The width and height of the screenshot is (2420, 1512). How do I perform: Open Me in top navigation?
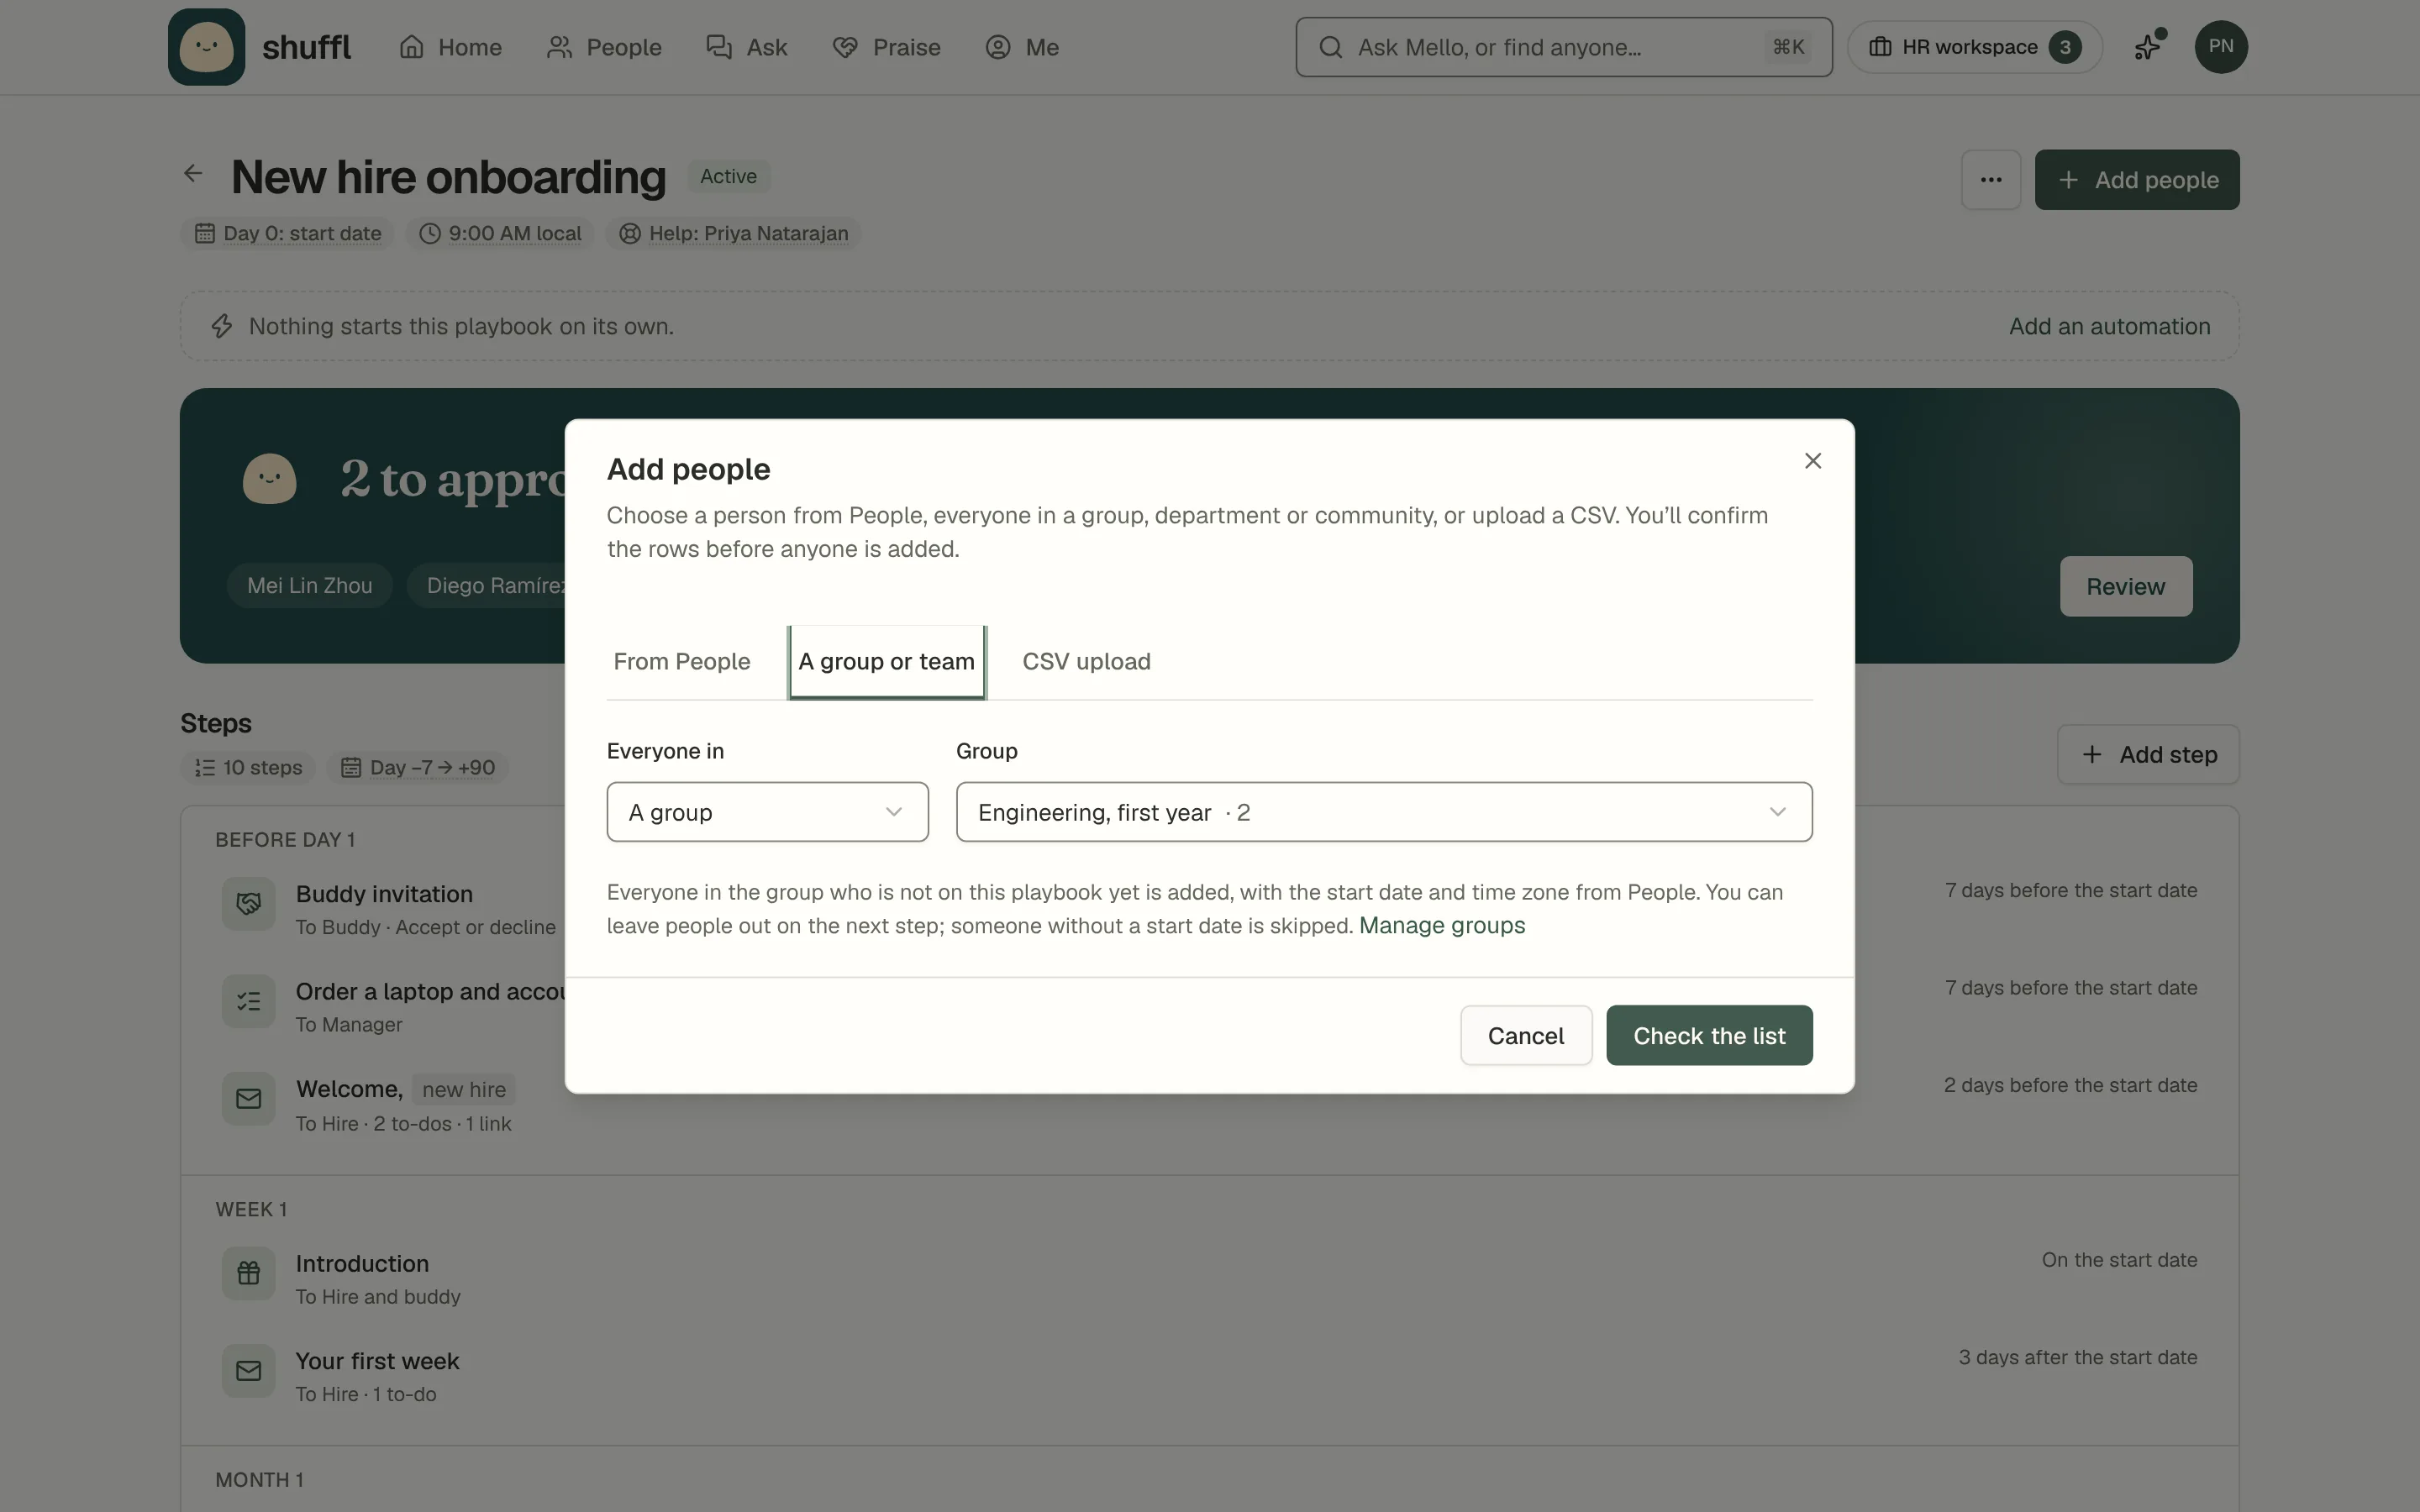pyautogui.click(x=1021, y=47)
